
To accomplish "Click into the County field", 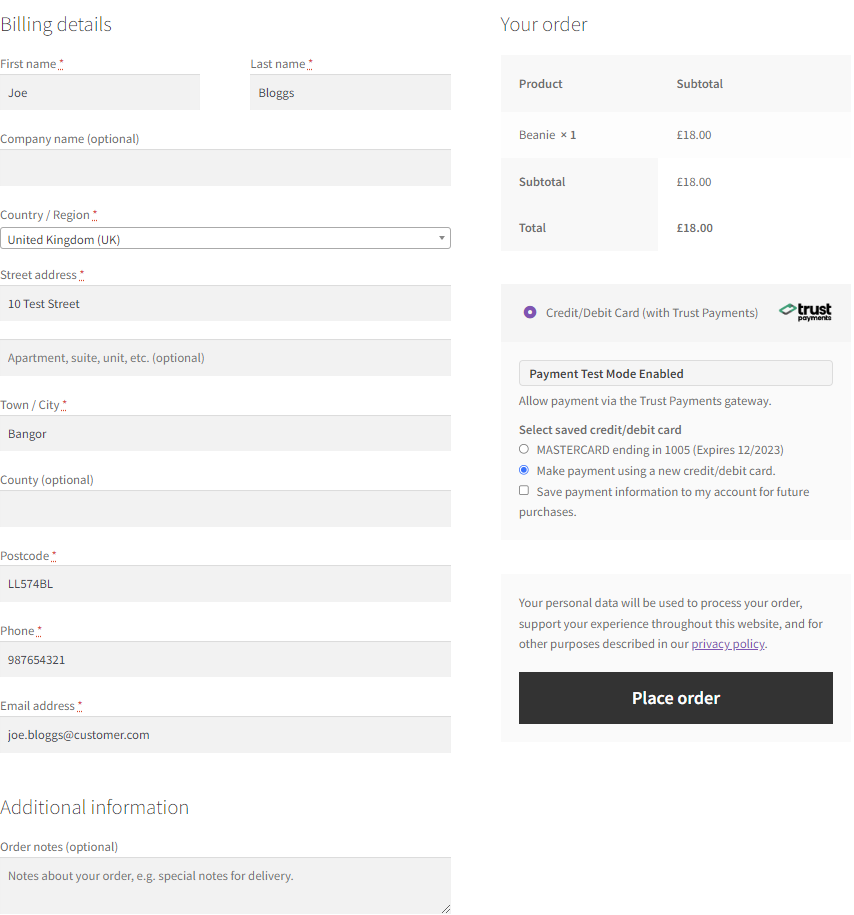I will pos(225,509).
